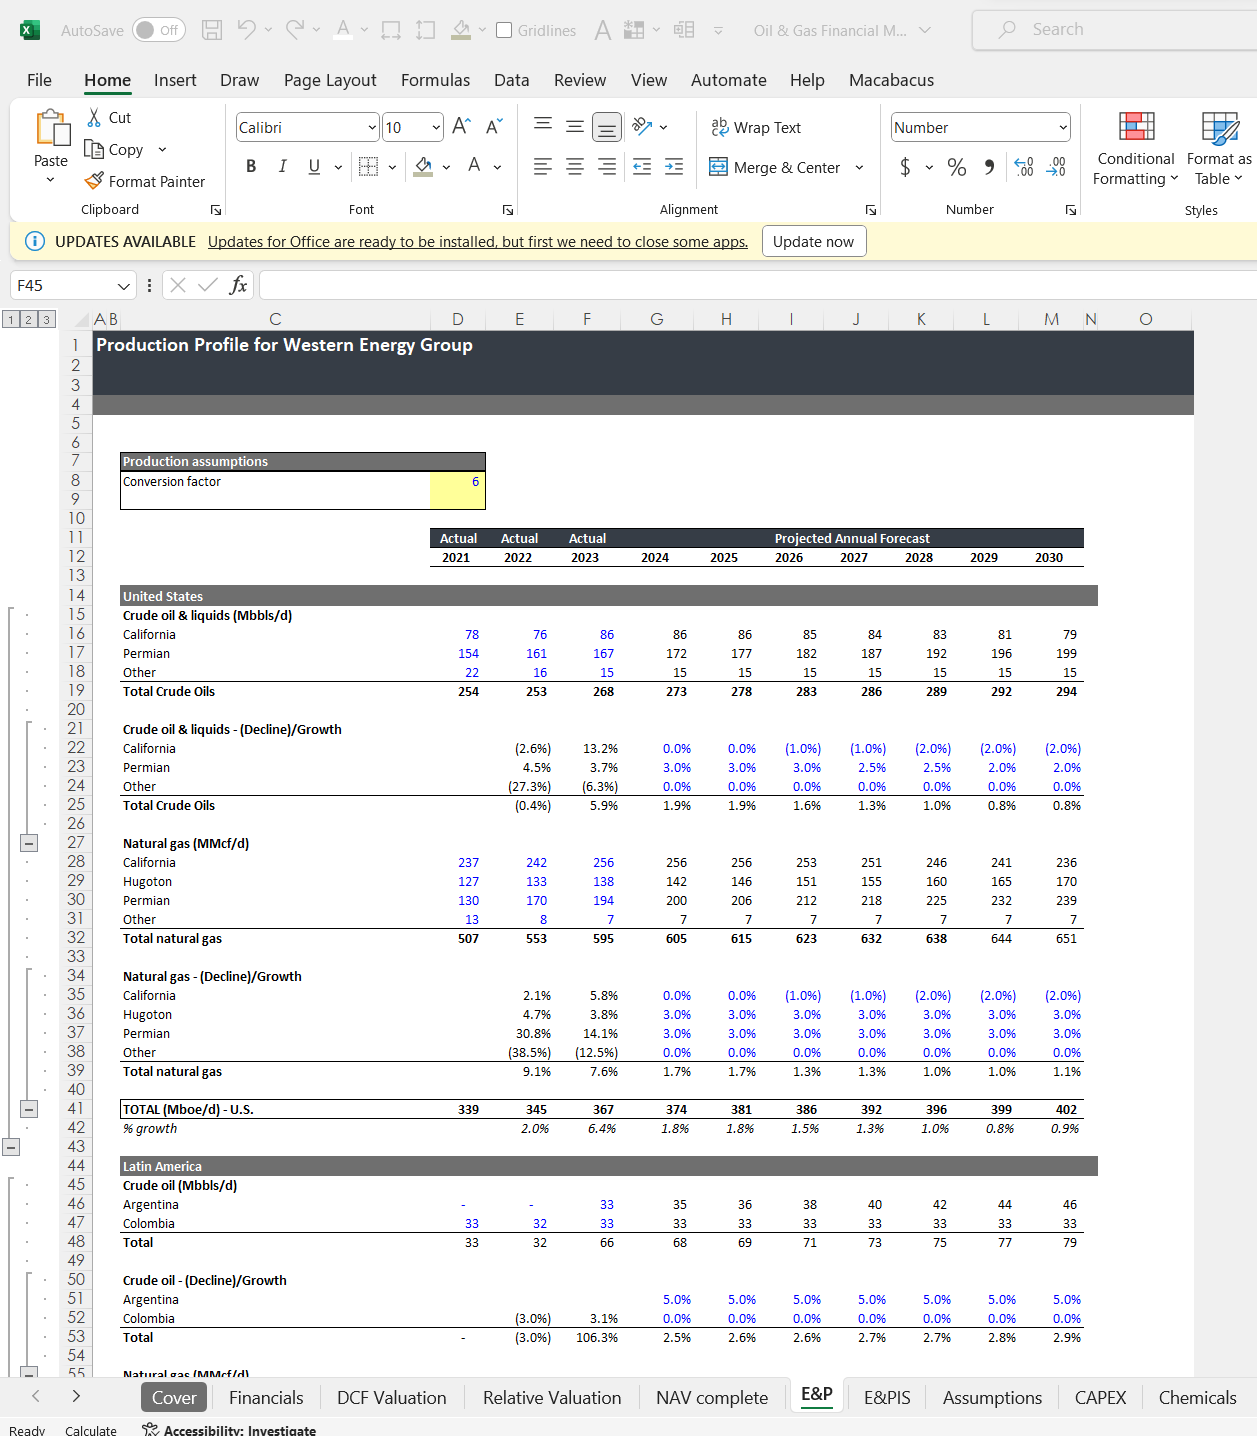Increase decimal places
The width and height of the screenshot is (1257, 1436).
point(1023,167)
